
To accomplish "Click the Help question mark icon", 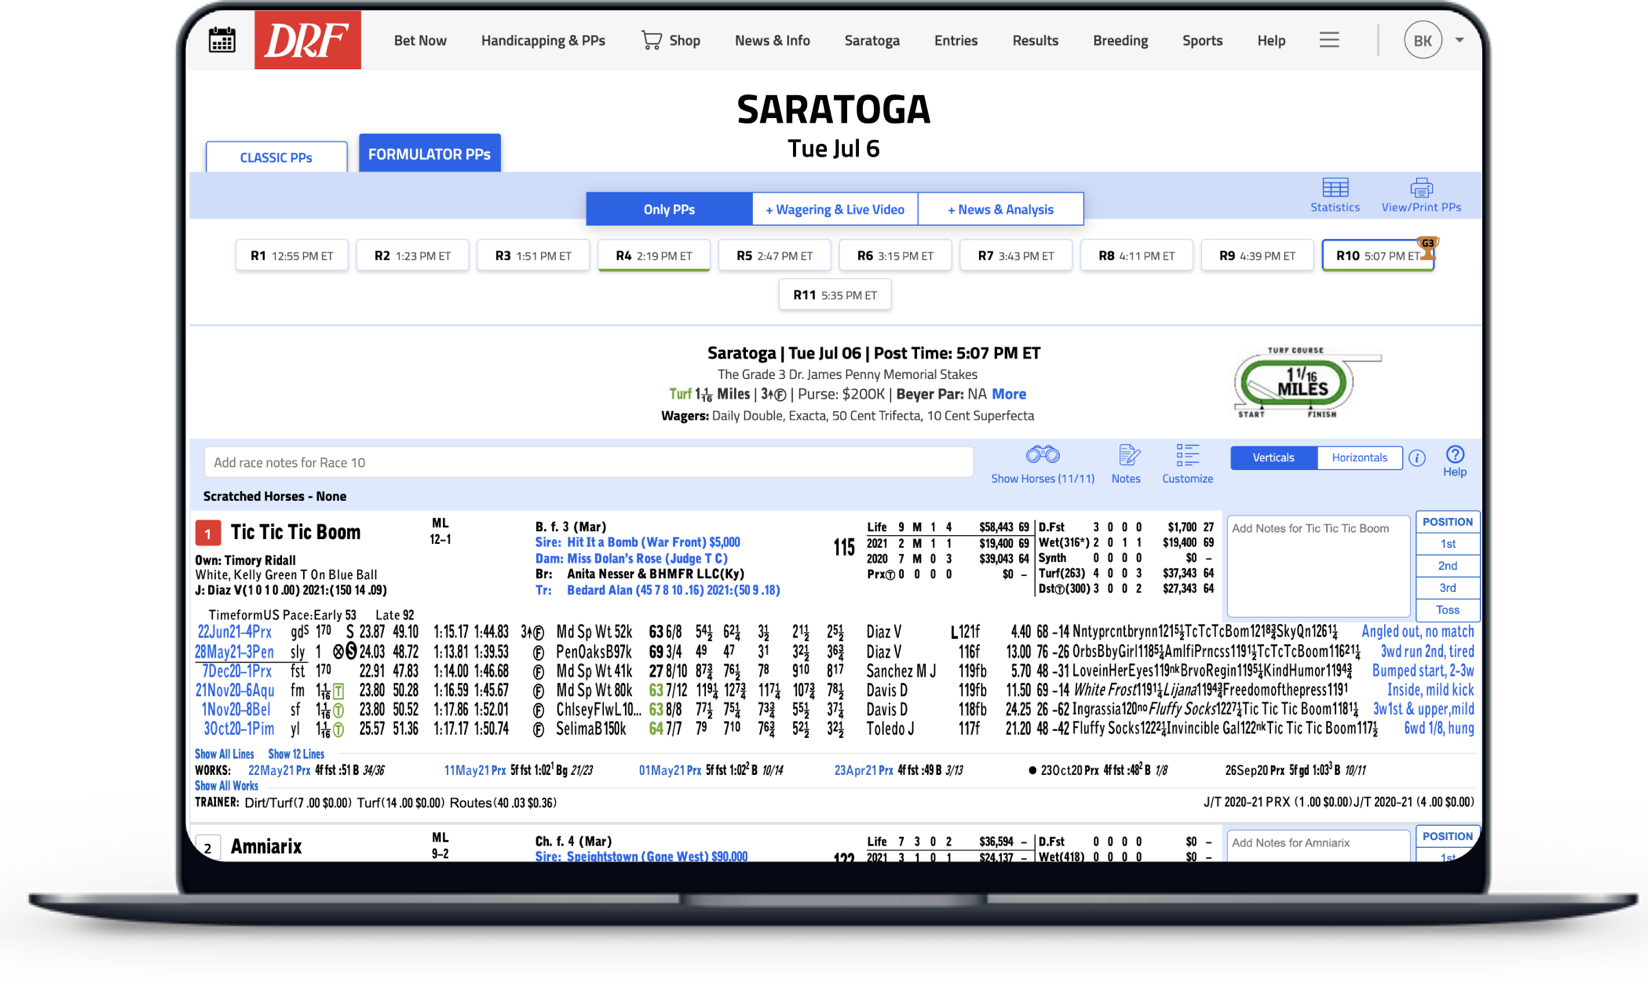I will 1455,455.
